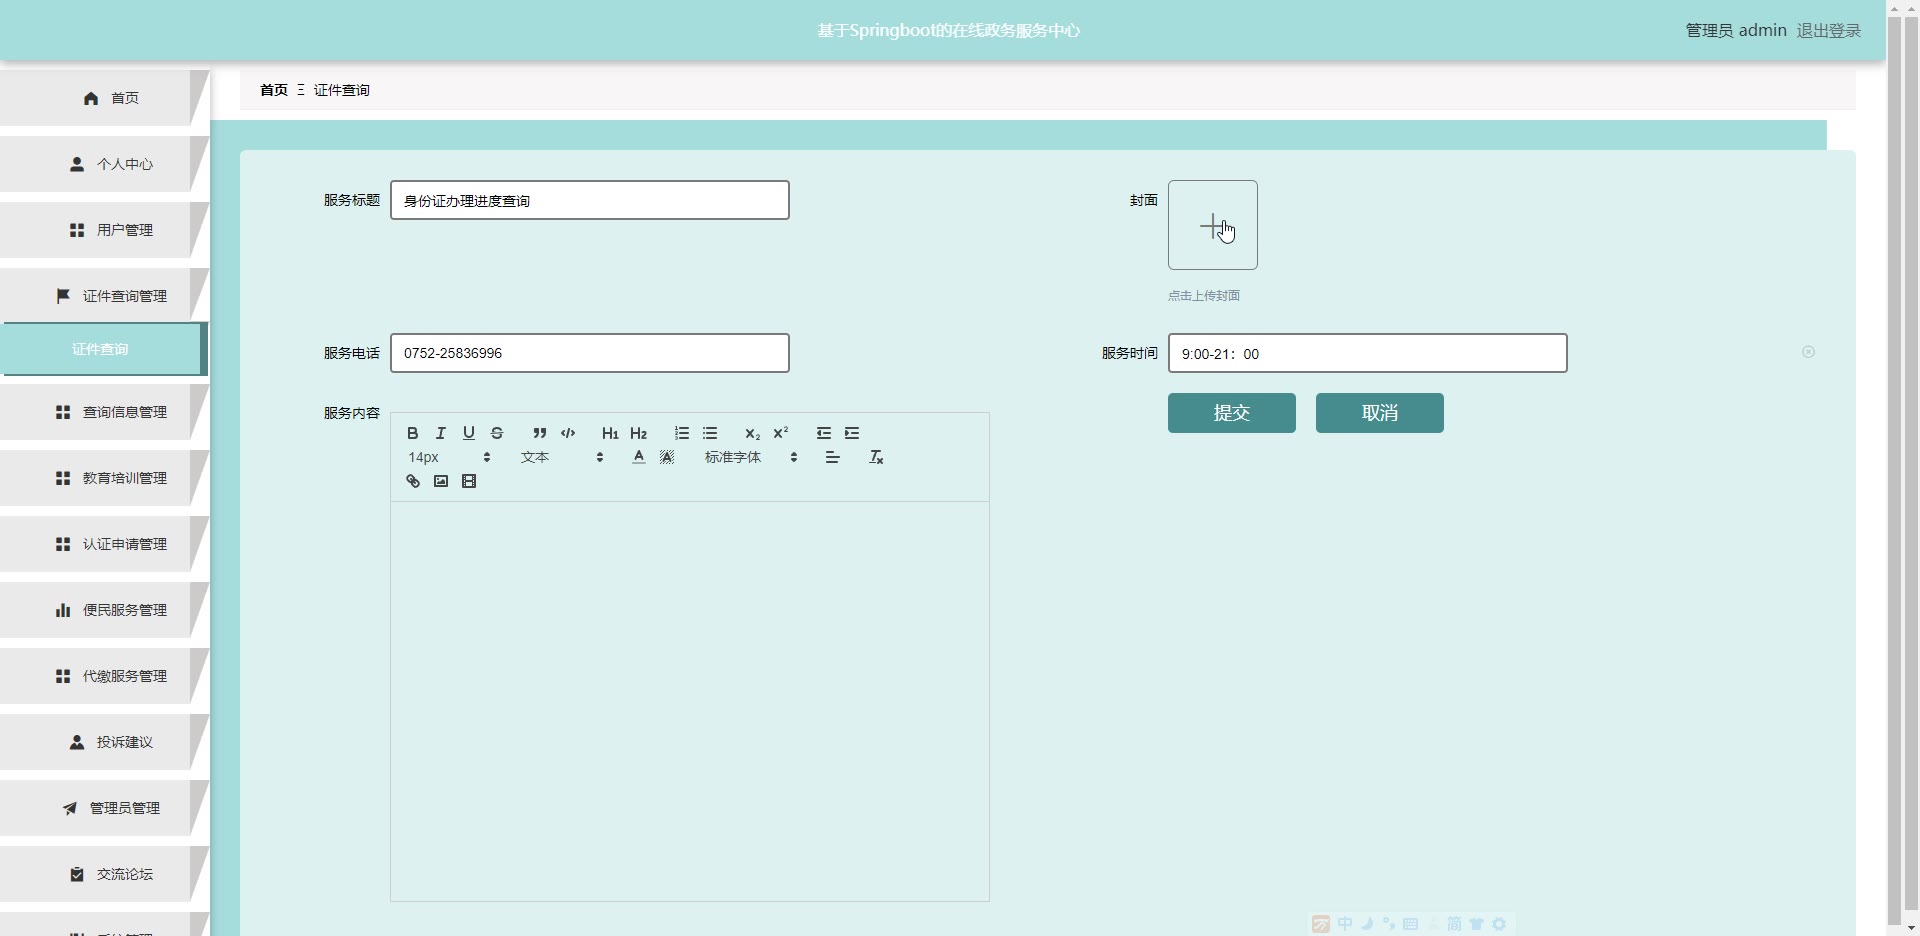The image size is (1920, 936).
Task: Click the 退出登录 logout link
Action: point(1829,31)
